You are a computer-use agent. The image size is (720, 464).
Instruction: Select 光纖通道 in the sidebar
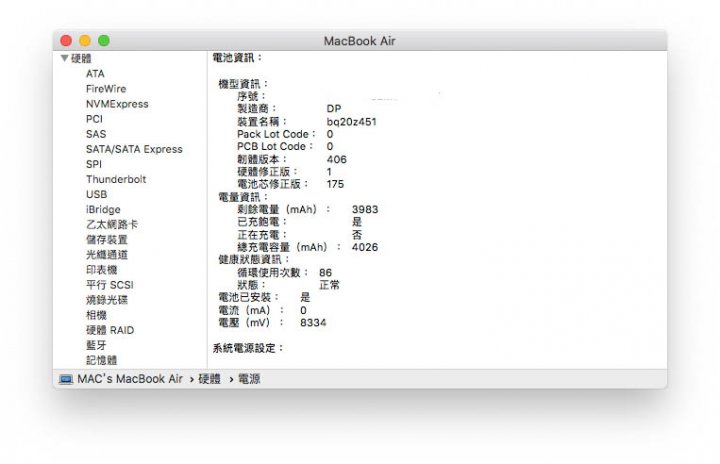107,255
